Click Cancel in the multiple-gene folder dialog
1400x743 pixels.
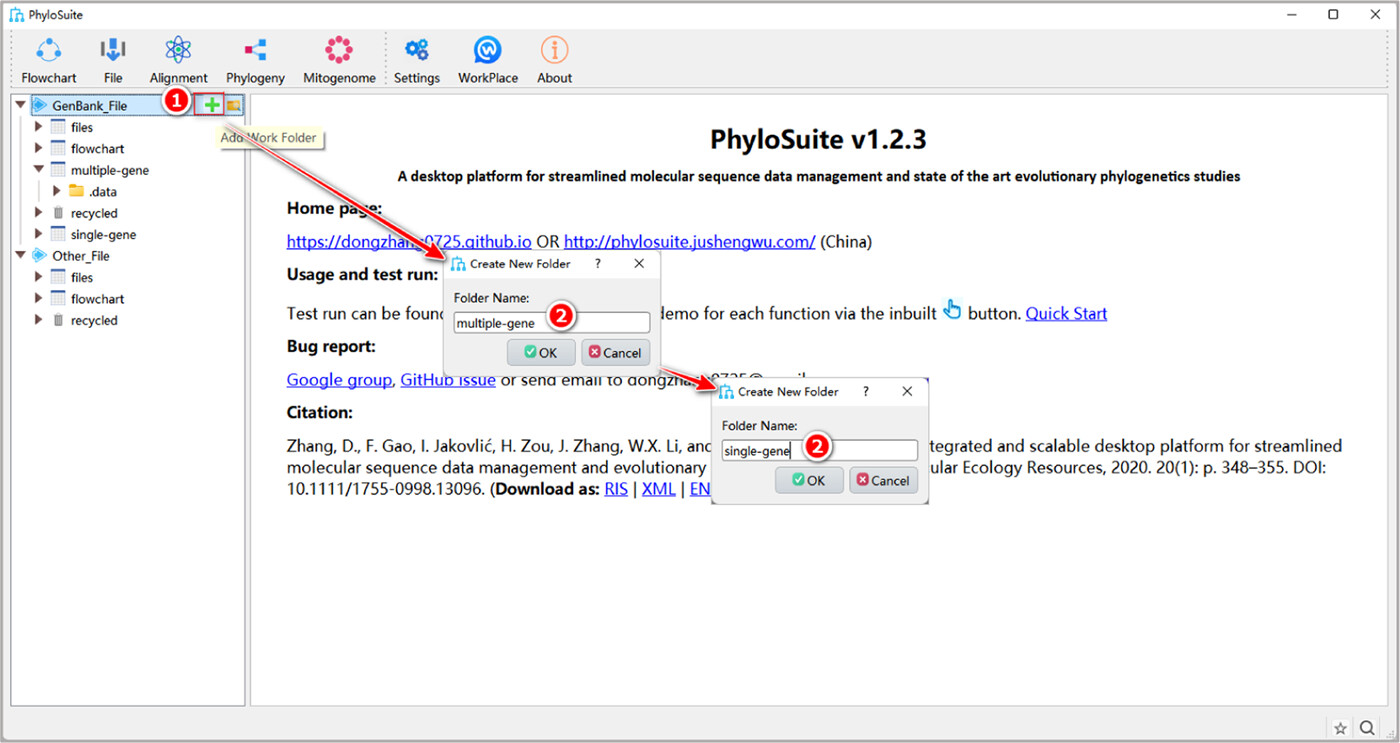click(615, 352)
